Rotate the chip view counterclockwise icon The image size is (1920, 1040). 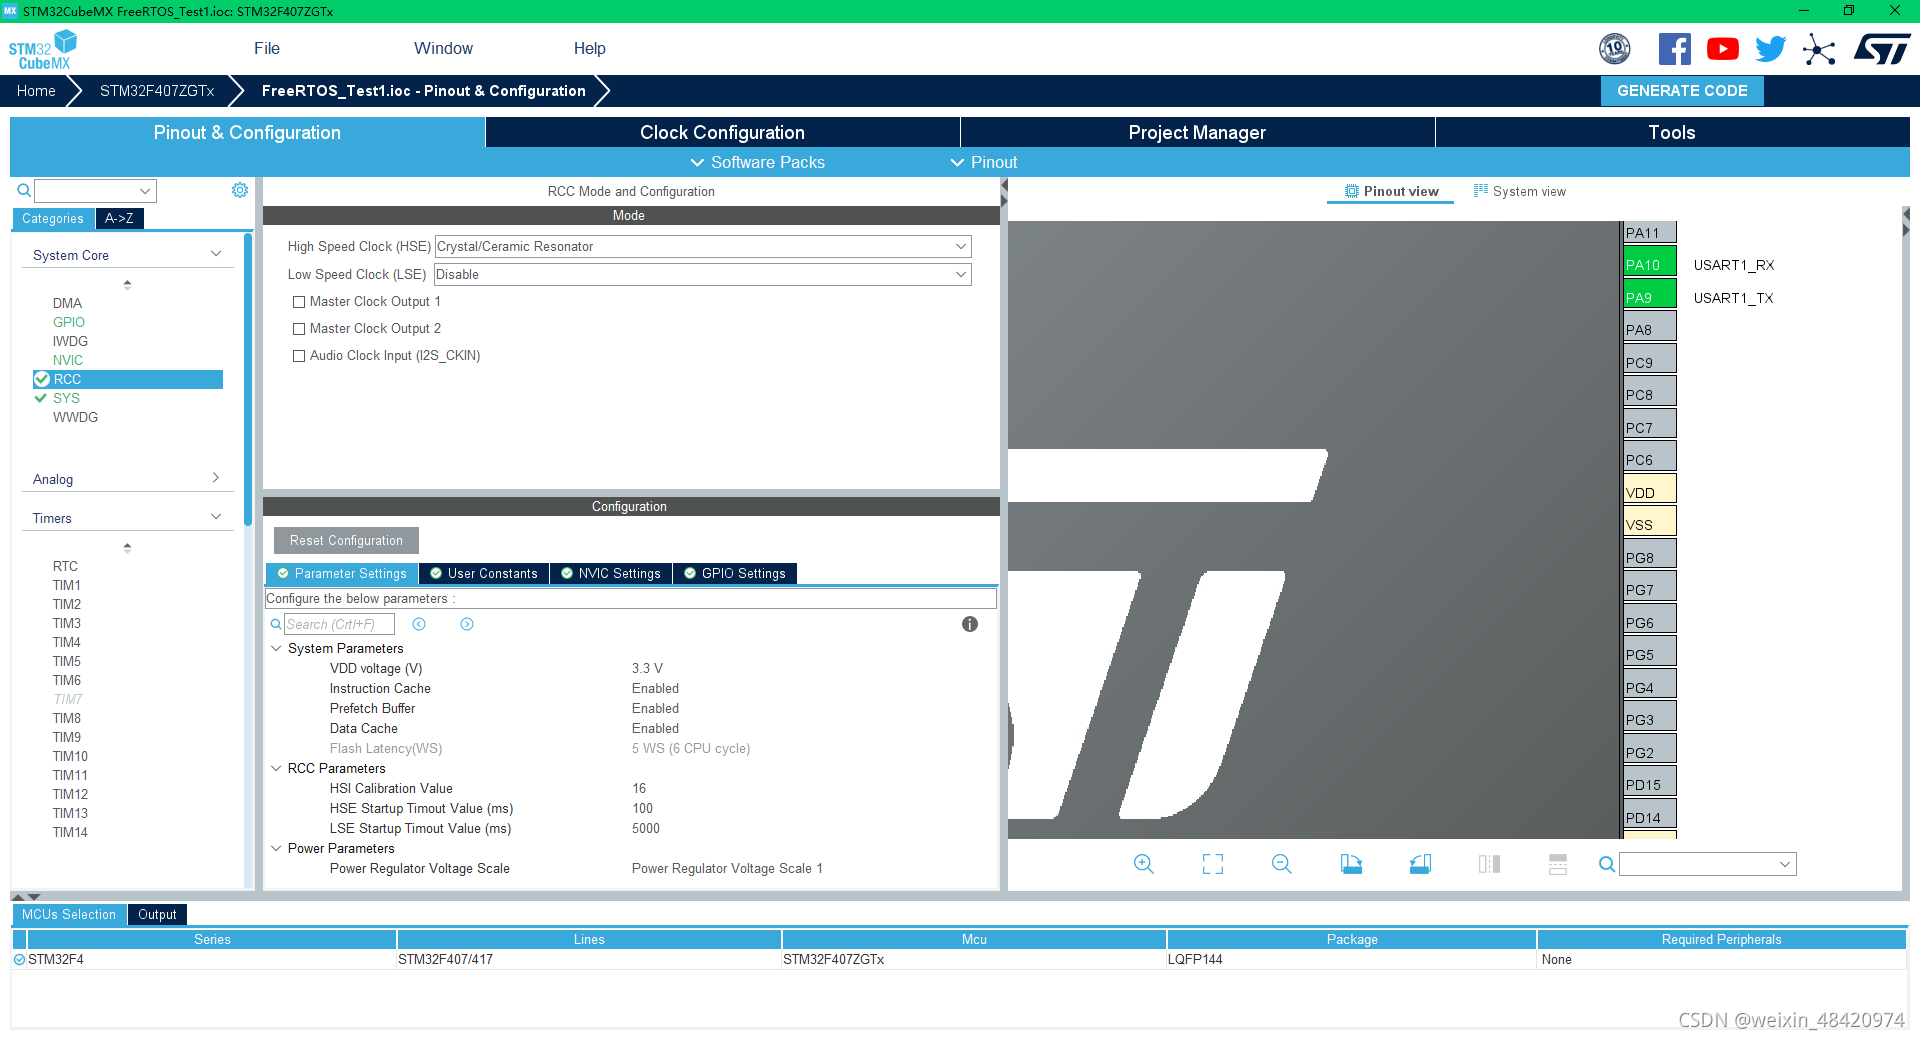1420,864
